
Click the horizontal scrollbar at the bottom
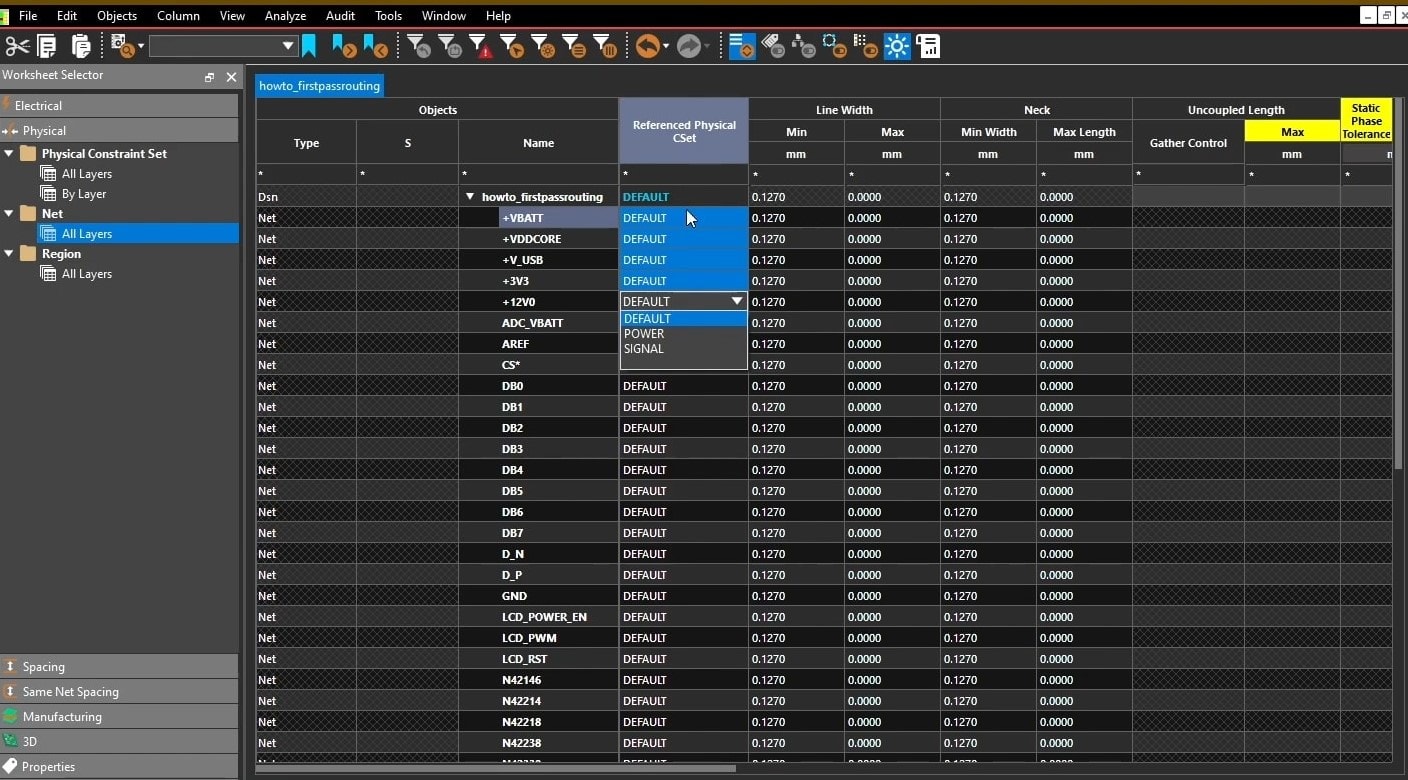(495, 769)
